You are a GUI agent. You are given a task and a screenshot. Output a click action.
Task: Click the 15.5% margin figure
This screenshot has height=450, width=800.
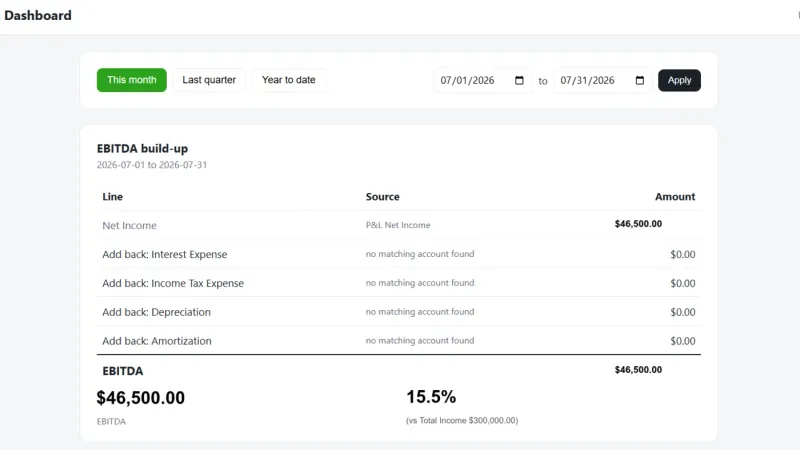pyautogui.click(x=431, y=397)
